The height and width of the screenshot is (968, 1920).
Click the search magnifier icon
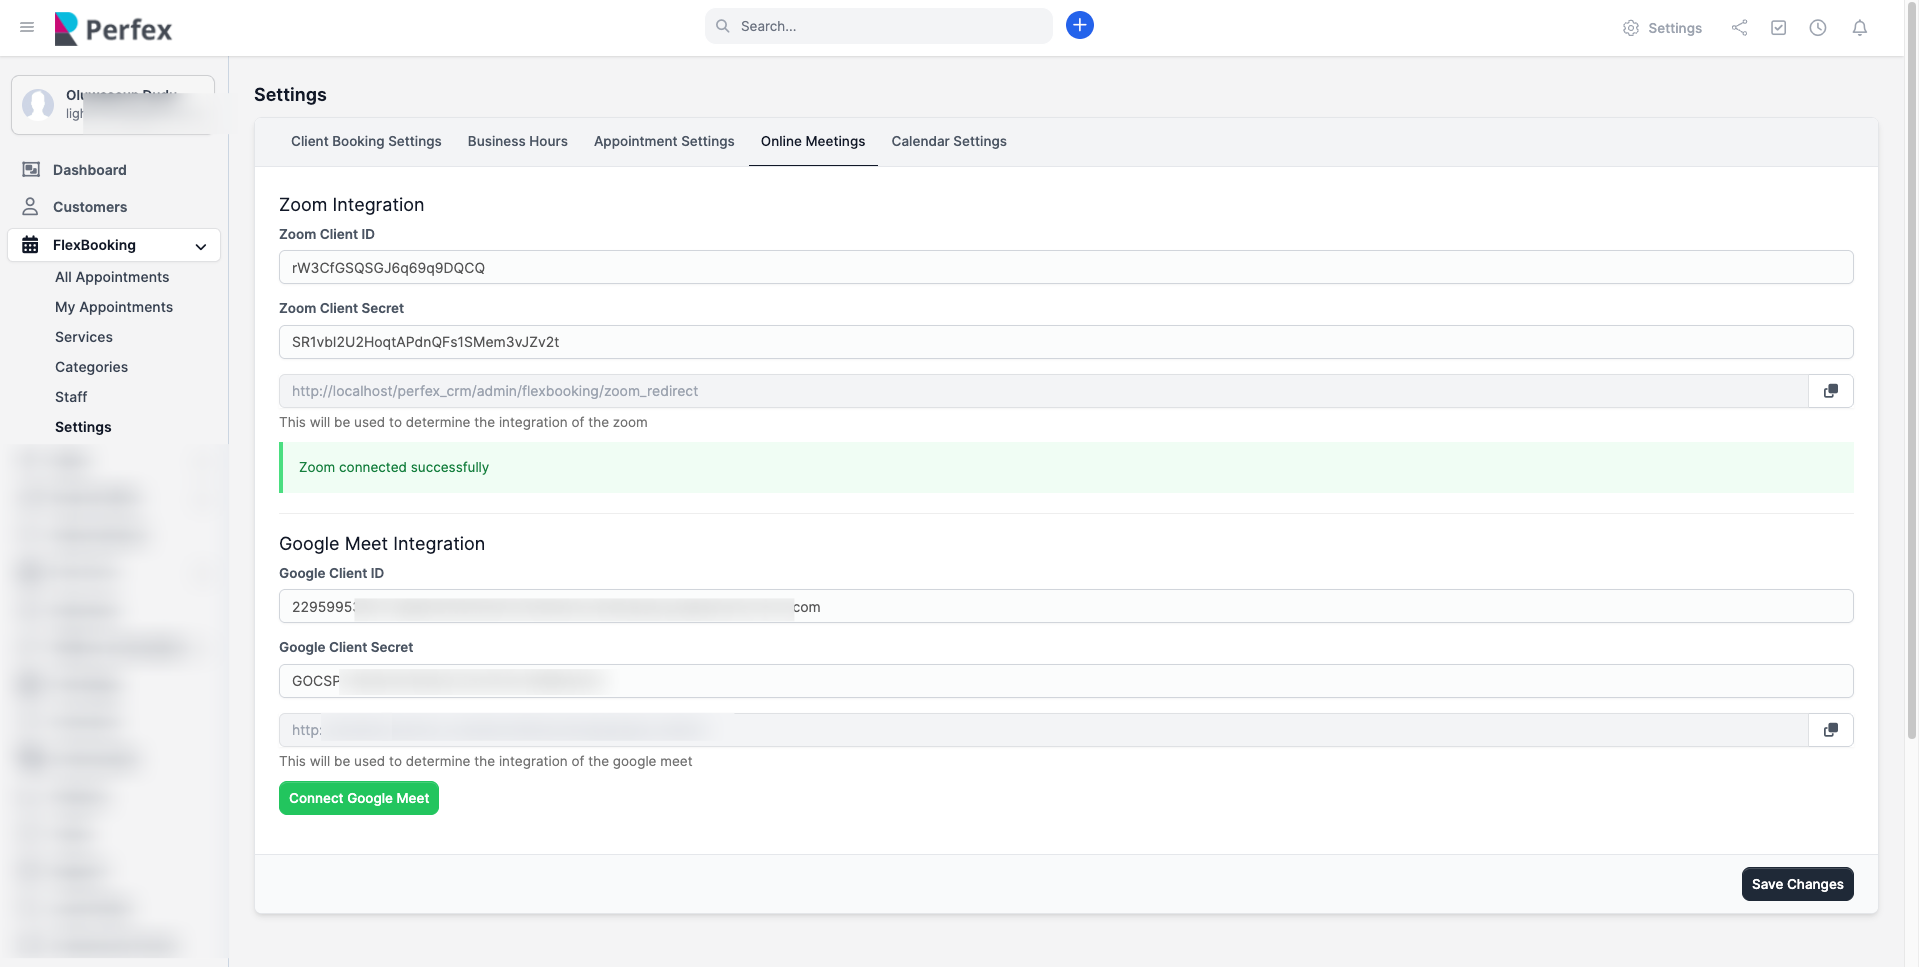723,26
